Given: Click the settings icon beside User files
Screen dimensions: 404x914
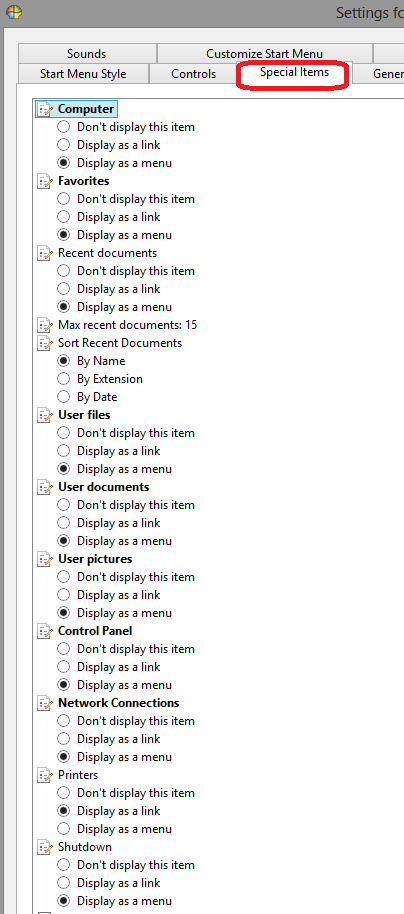Looking at the screenshot, I should 45,415.
